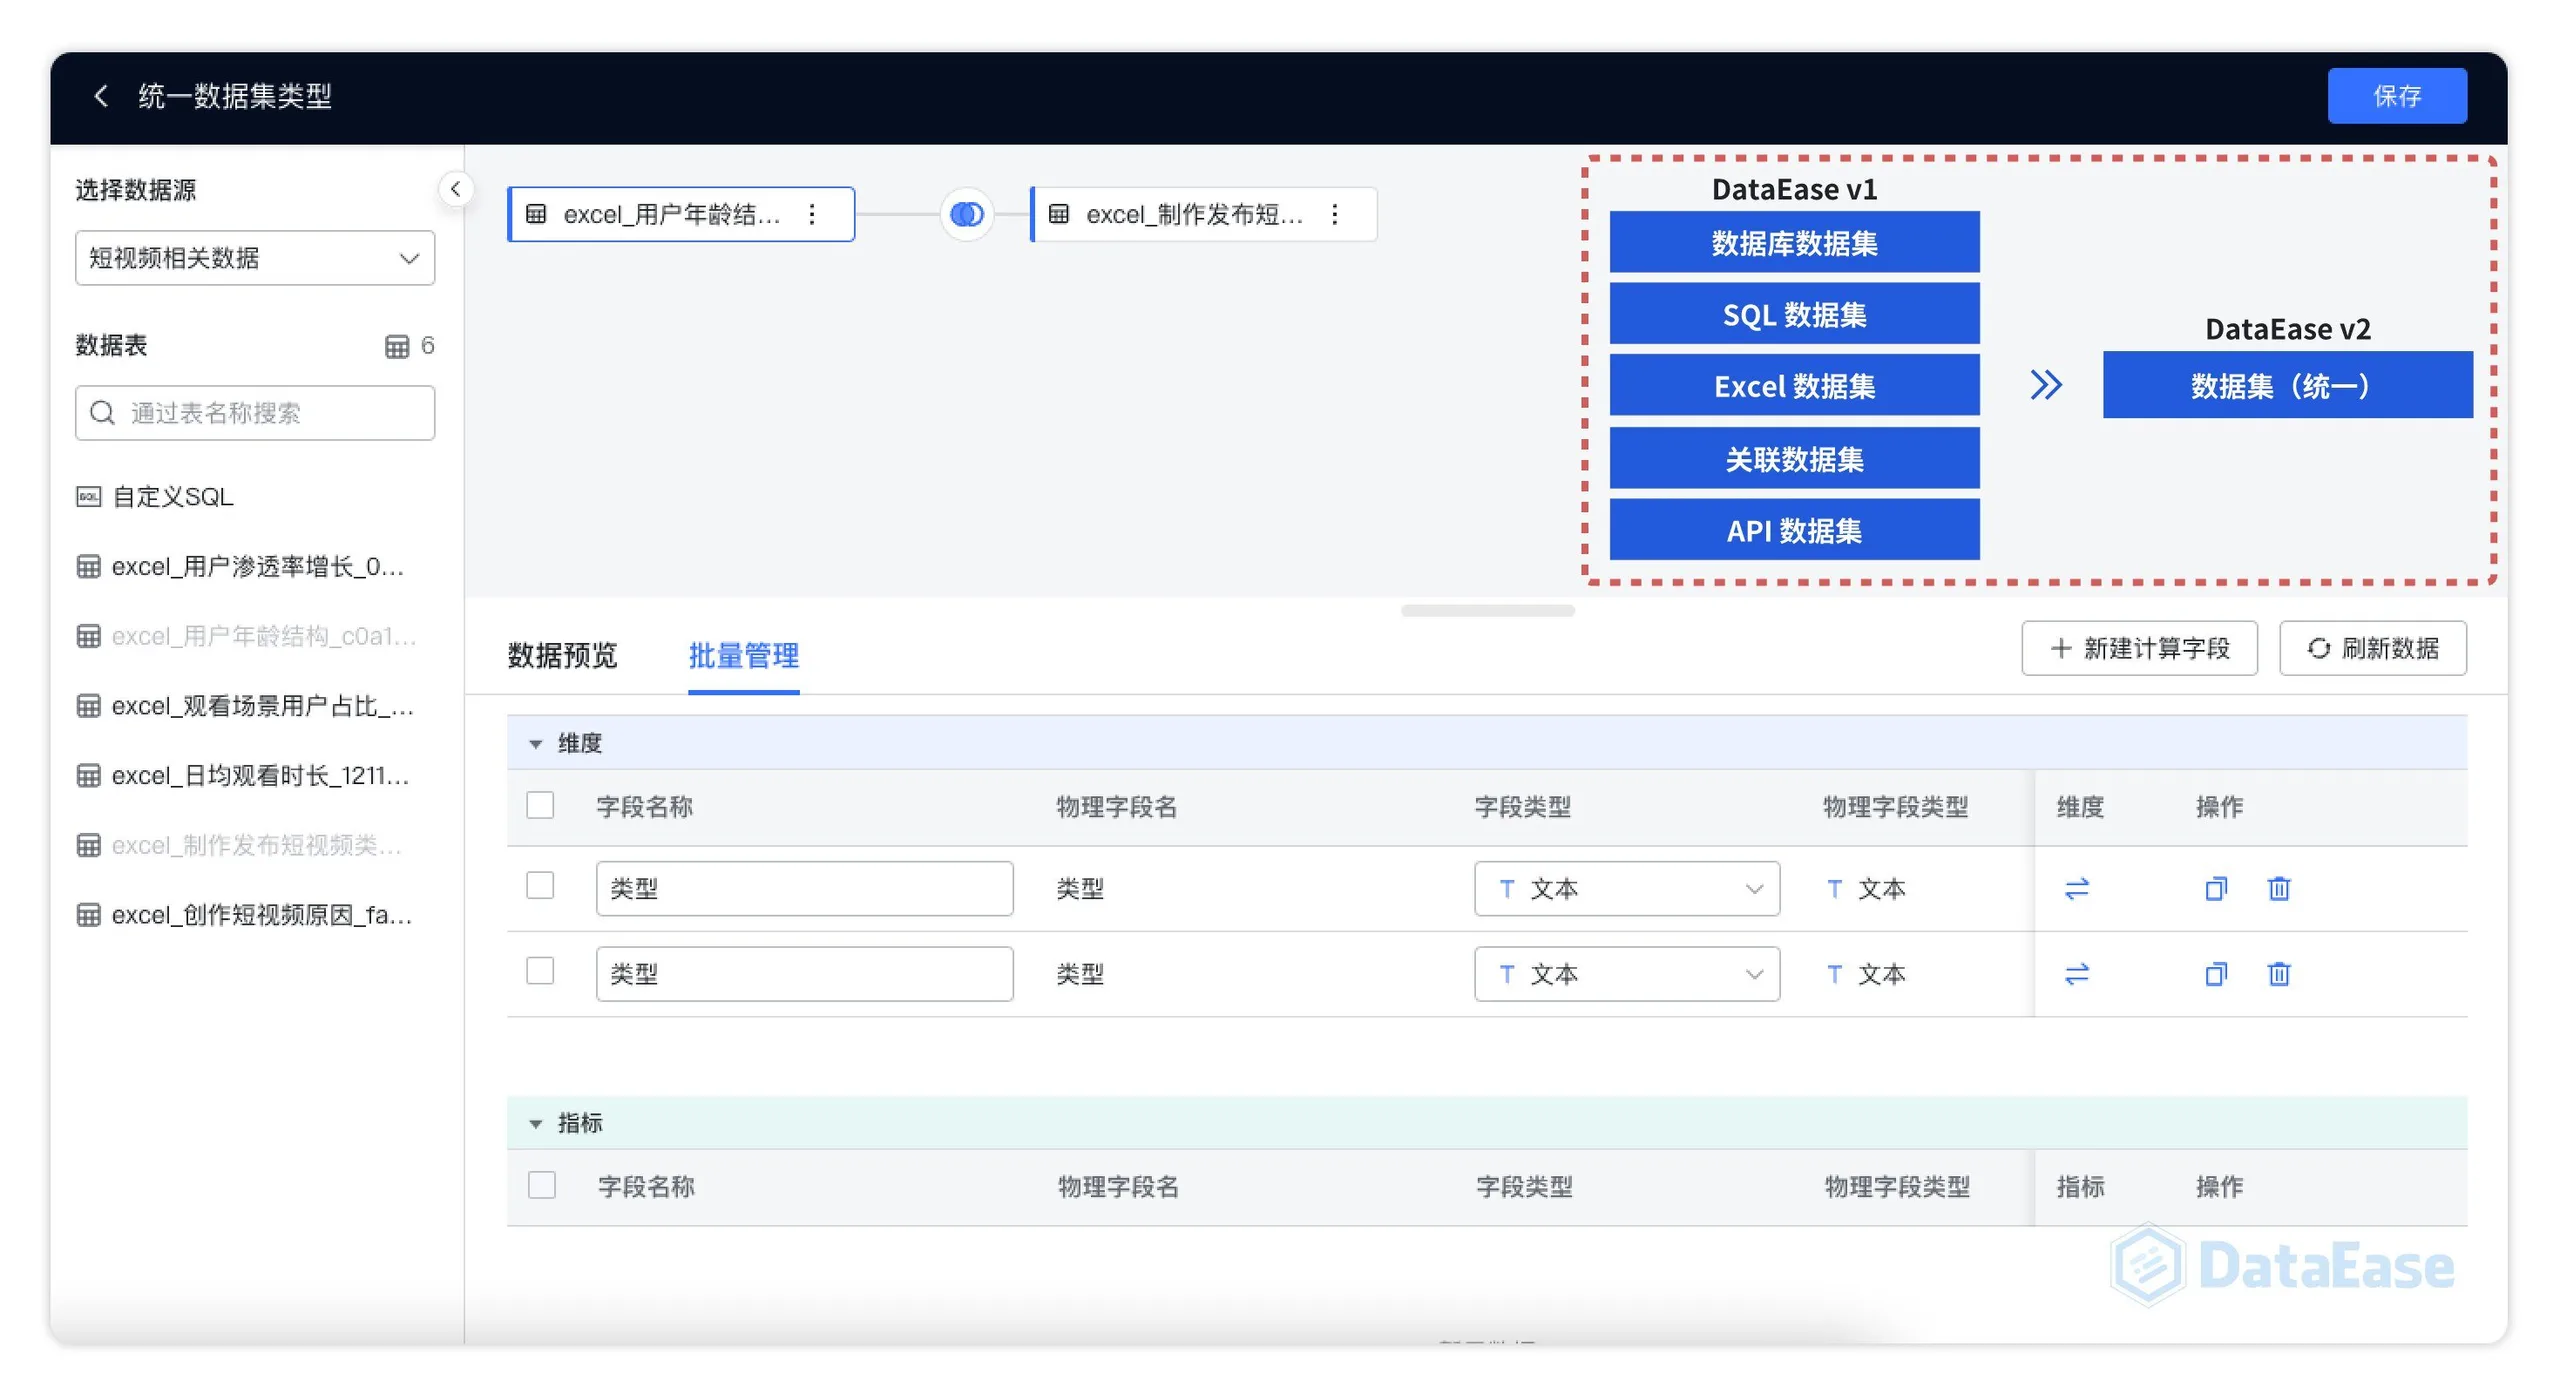The height and width of the screenshot is (1394, 2560).
Task: Click the table count icon beside 6
Action: pyautogui.click(x=397, y=346)
